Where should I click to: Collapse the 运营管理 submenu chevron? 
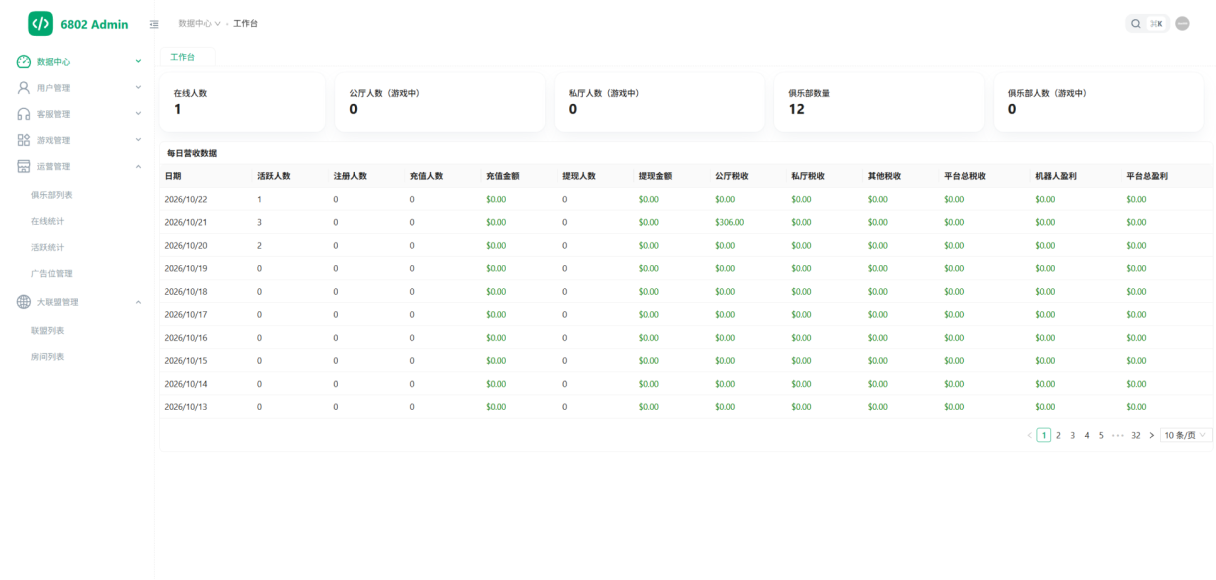(x=138, y=166)
